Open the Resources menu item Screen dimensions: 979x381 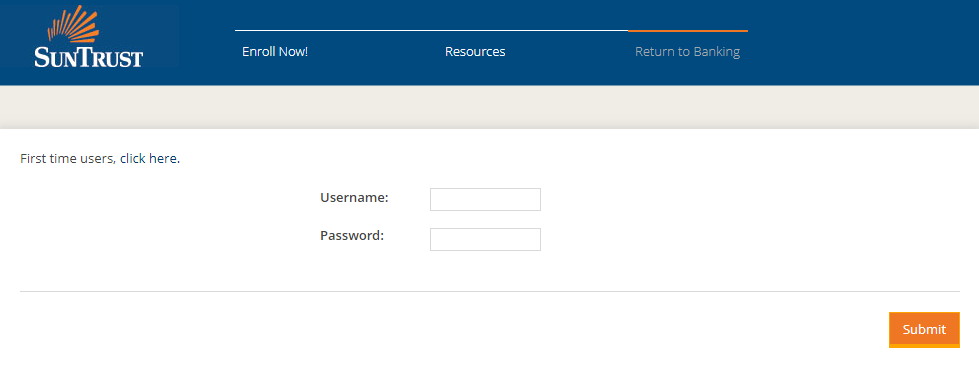(475, 52)
